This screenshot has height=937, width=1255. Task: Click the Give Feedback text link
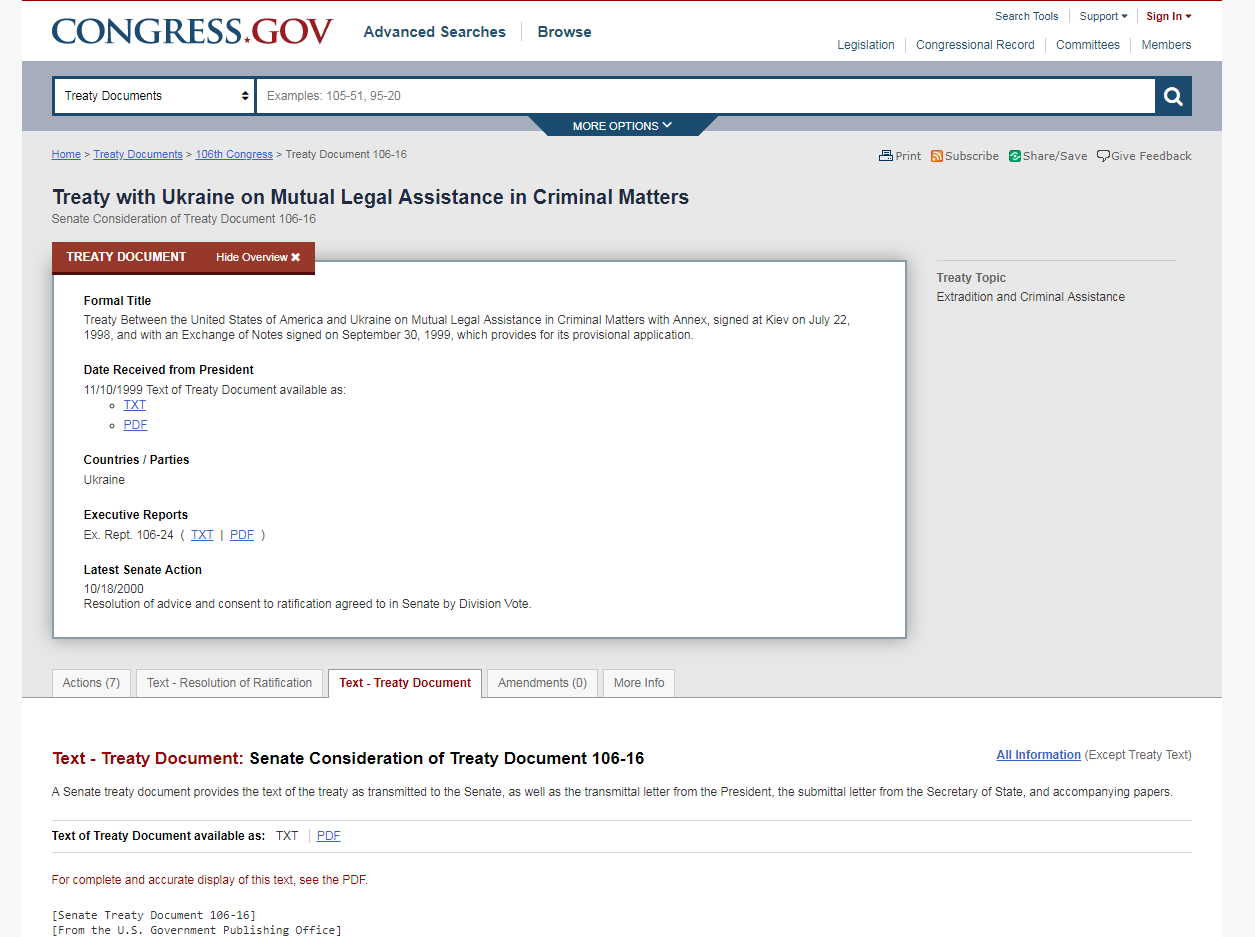(x=1151, y=156)
